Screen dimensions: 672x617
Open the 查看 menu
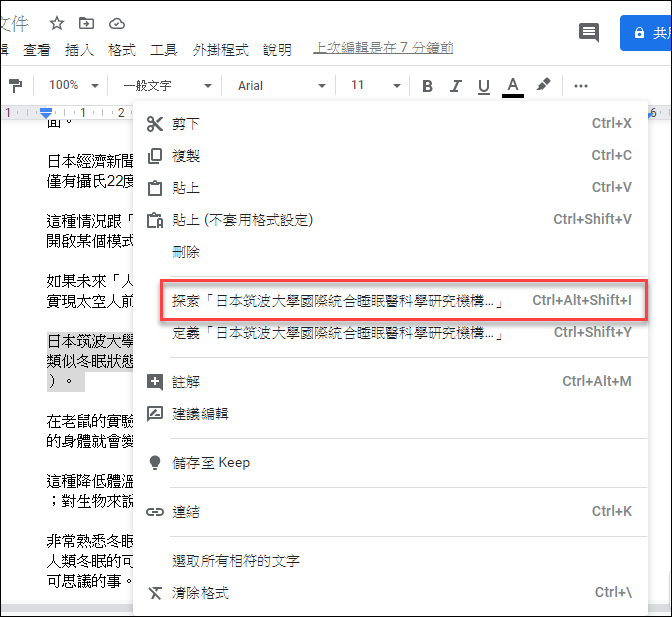(x=36, y=50)
